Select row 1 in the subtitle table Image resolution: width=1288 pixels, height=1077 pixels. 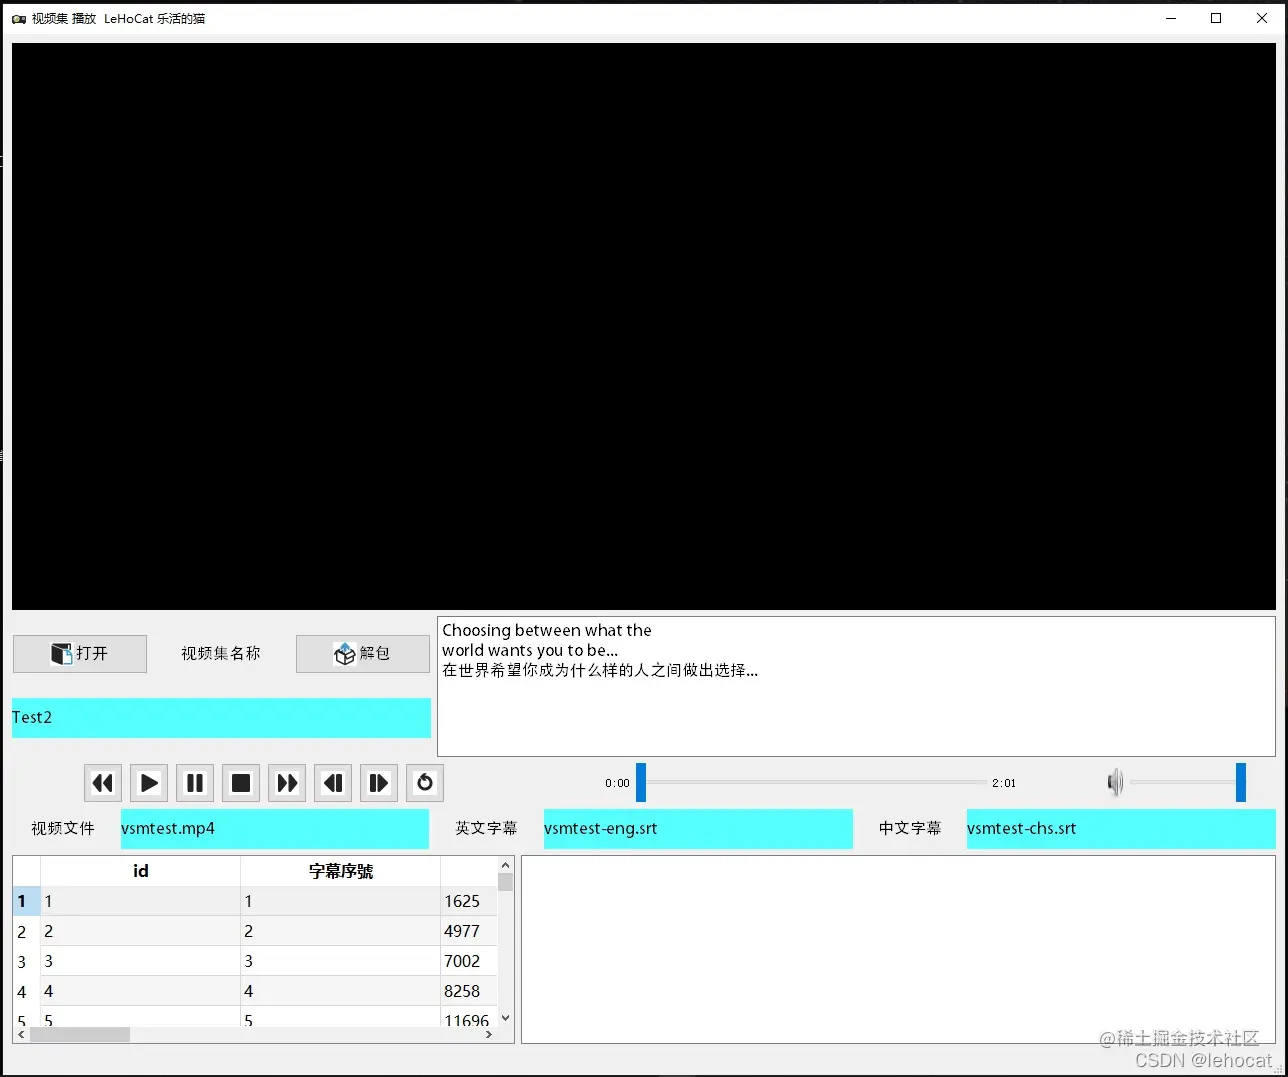140,901
